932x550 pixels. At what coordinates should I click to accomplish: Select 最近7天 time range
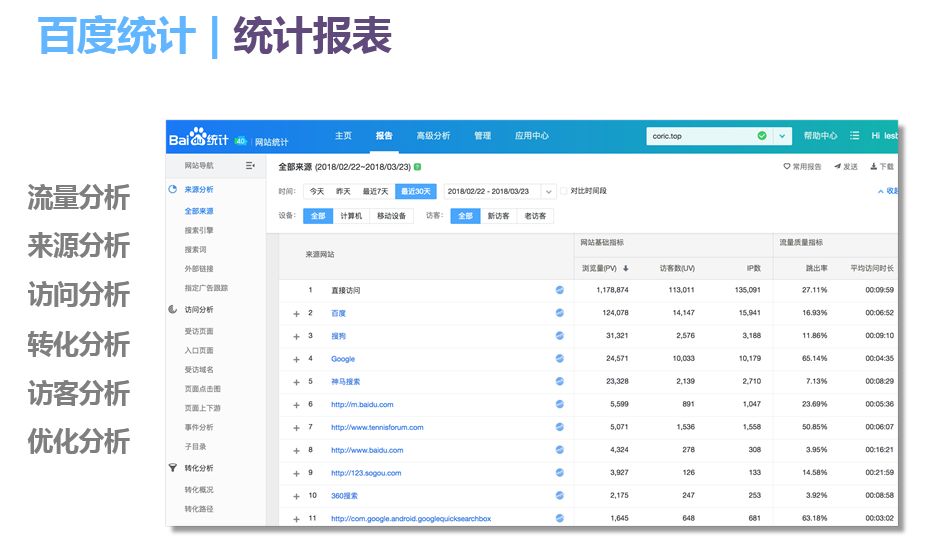click(x=375, y=191)
